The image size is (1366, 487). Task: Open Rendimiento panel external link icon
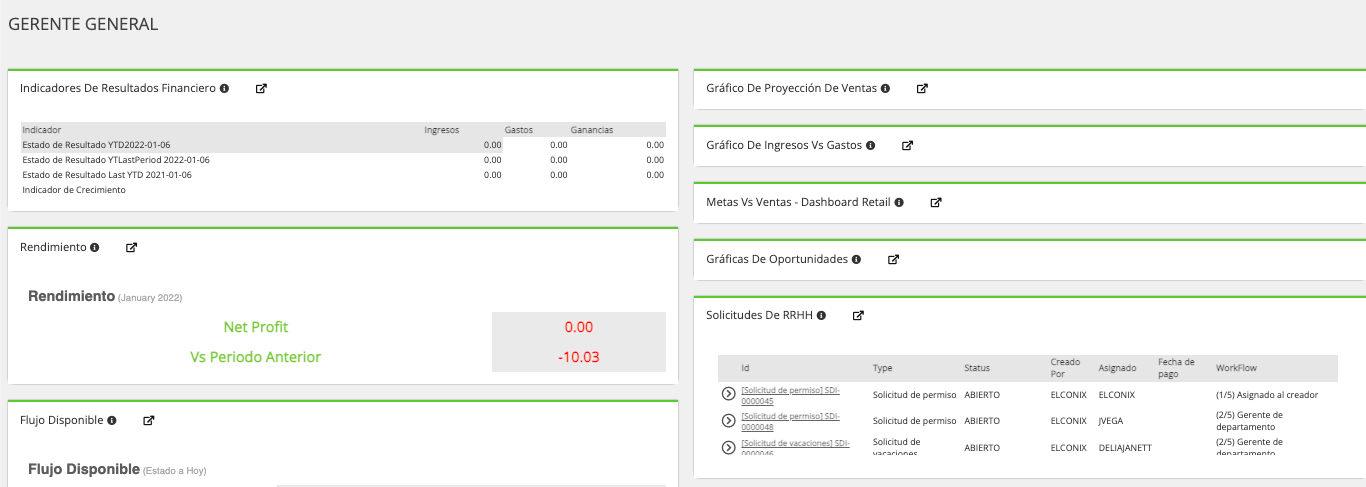(131, 247)
